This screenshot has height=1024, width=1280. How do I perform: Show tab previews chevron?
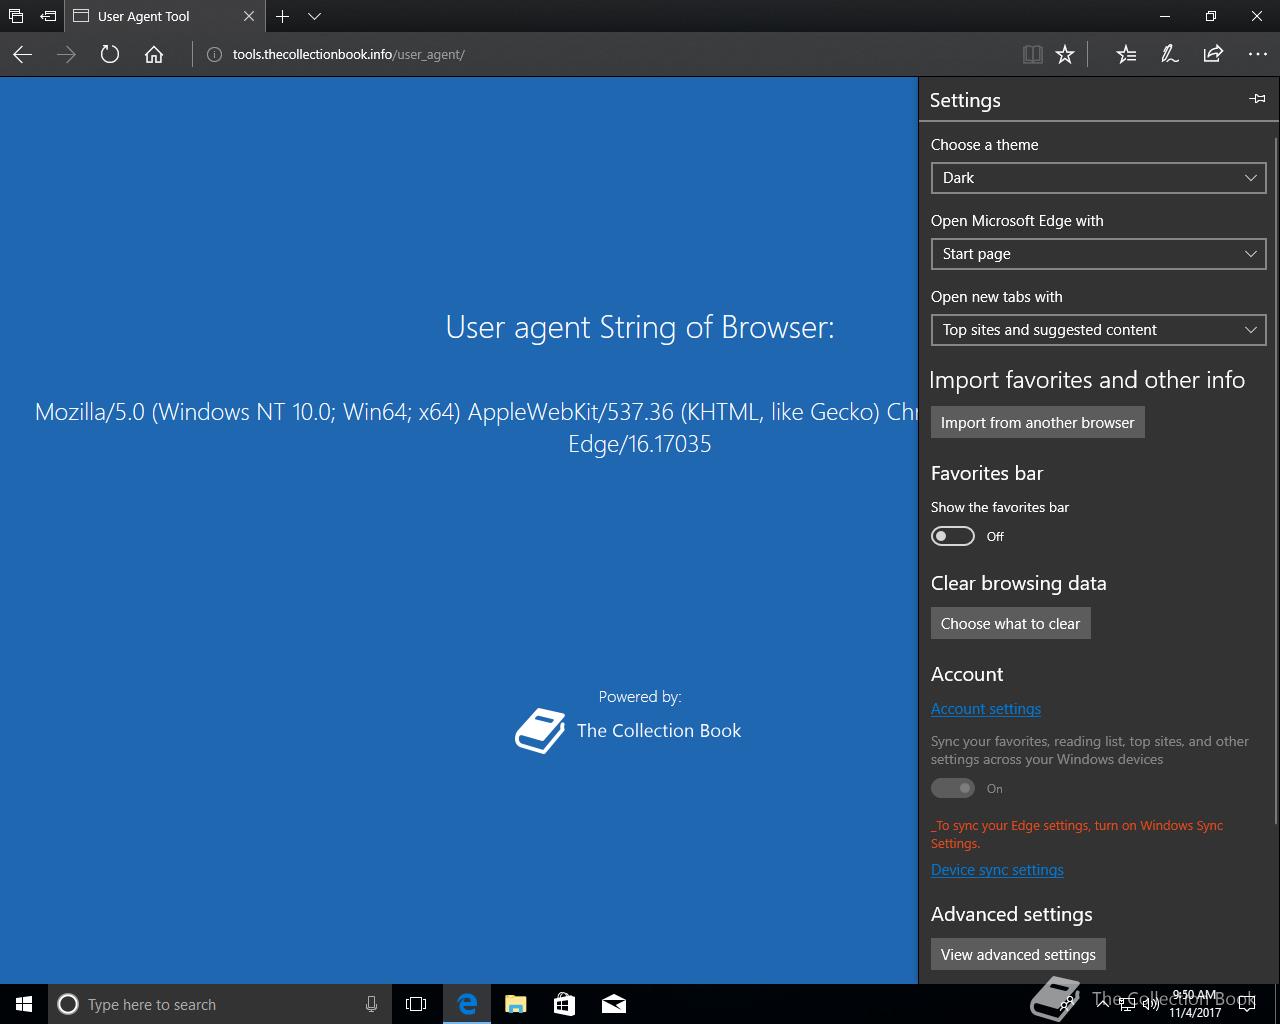314,16
